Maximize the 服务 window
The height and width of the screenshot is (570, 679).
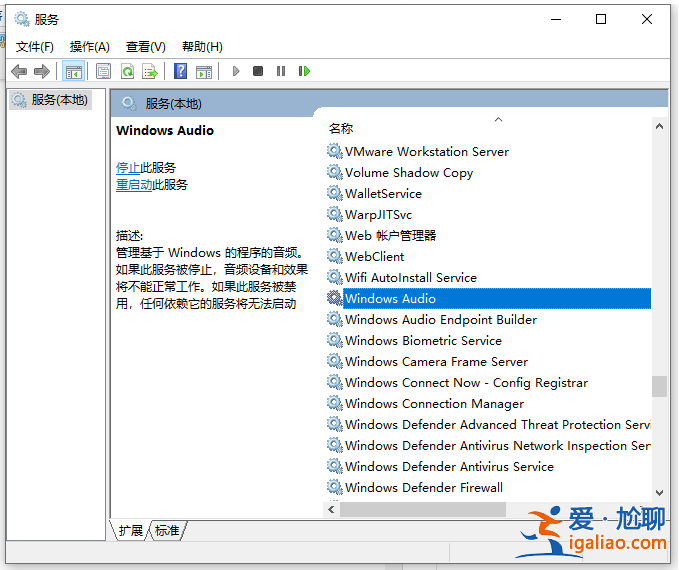click(x=601, y=19)
